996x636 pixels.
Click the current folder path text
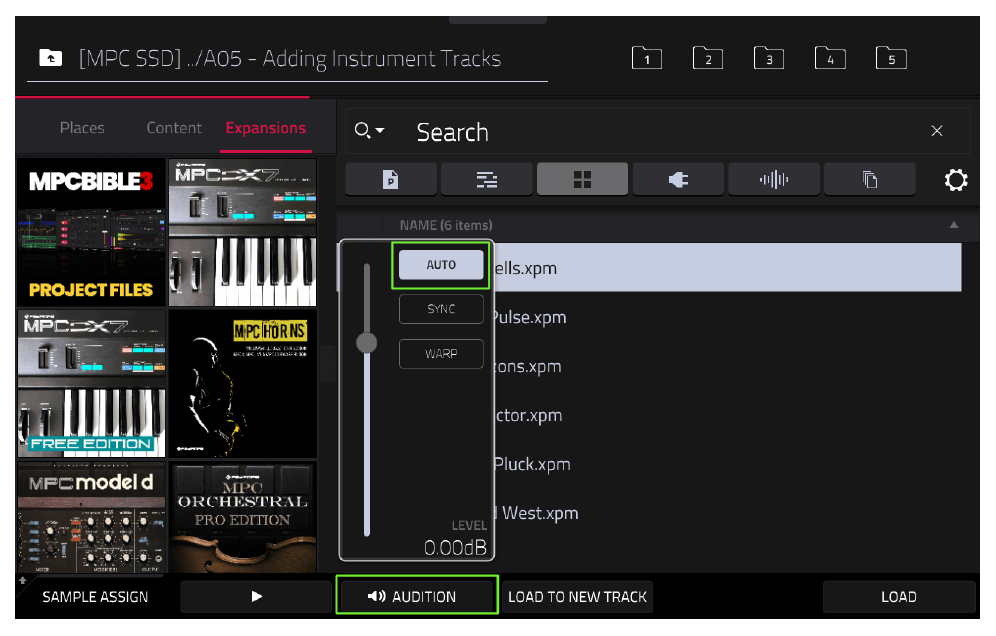tap(290, 58)
